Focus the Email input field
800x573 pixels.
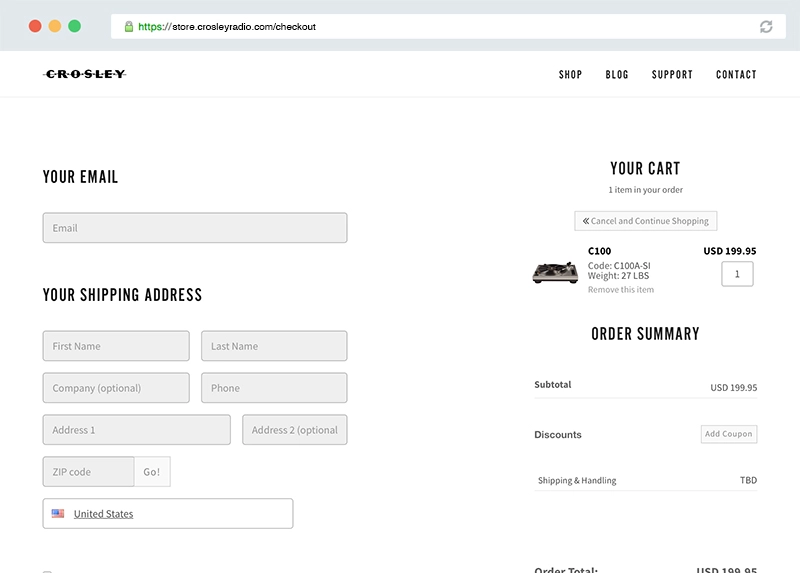click(x=195, y=228)
